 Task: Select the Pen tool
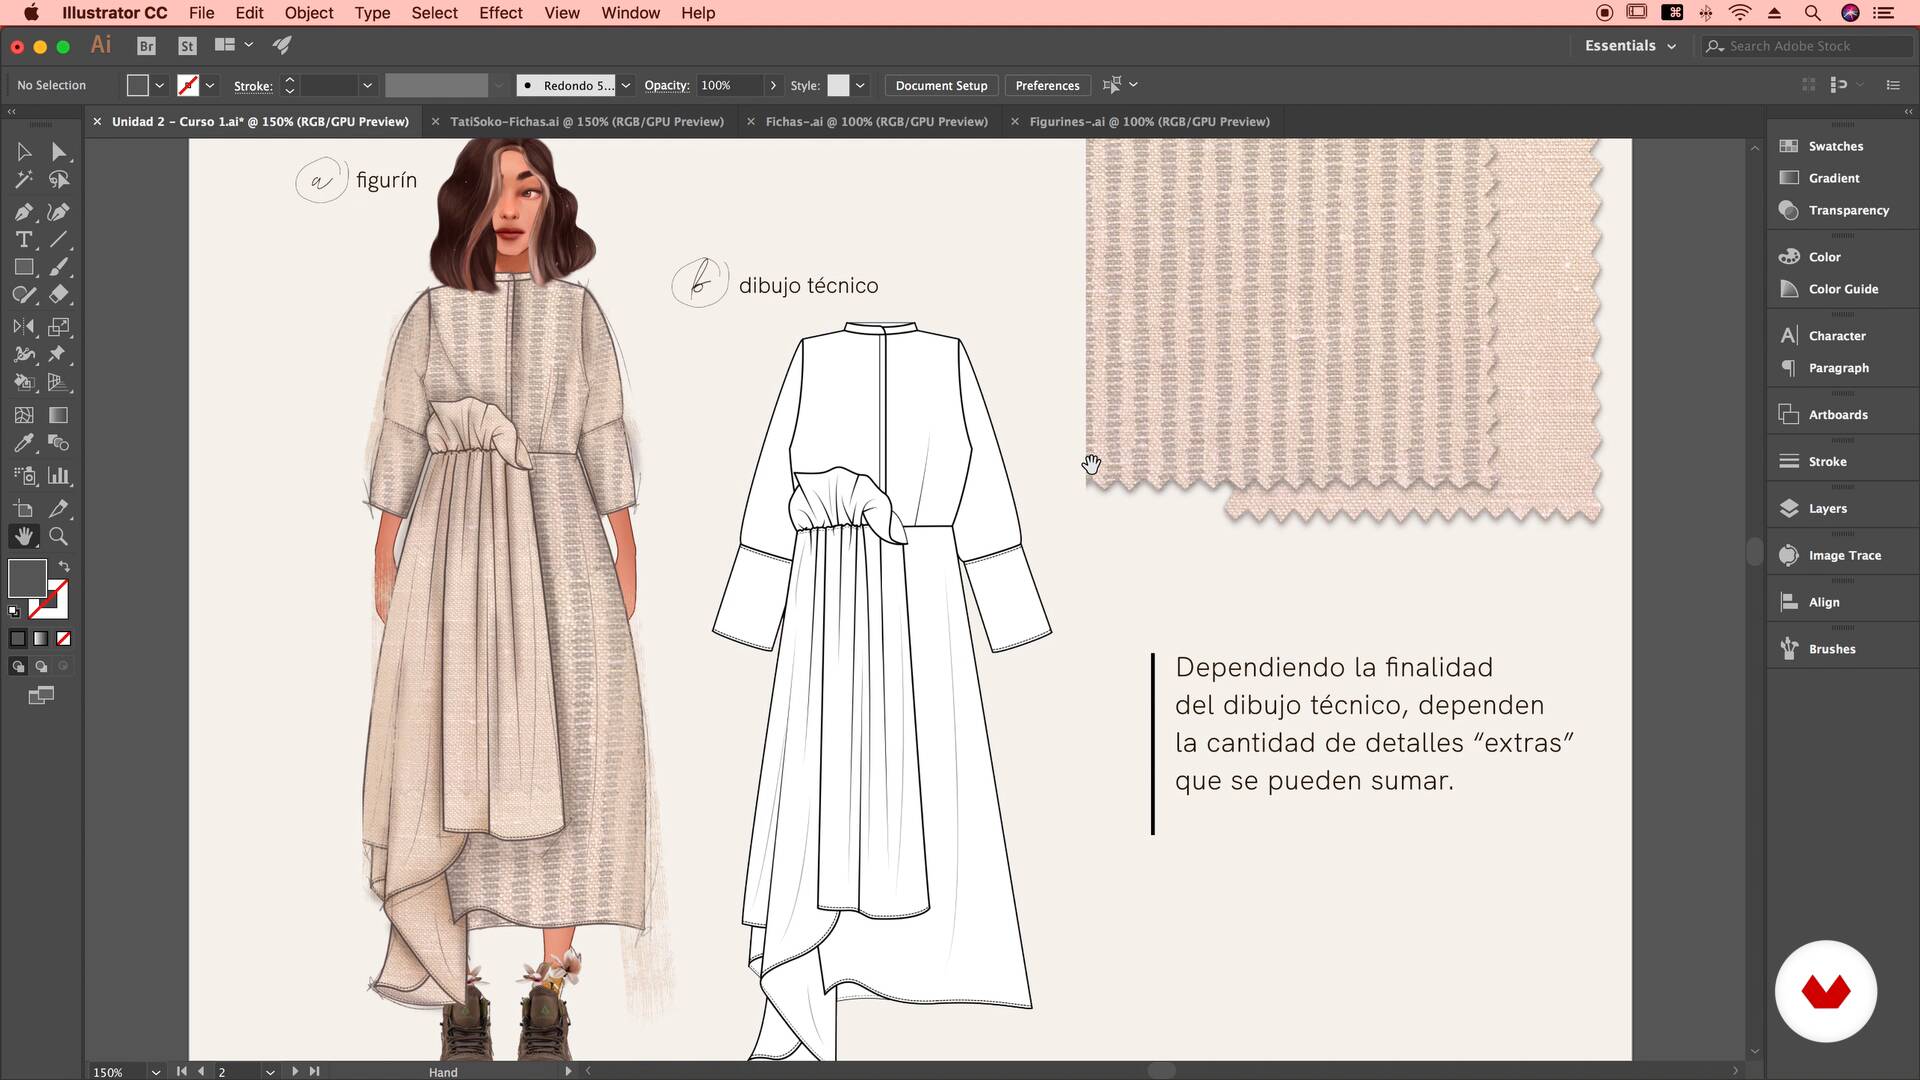tap(24, 211)
